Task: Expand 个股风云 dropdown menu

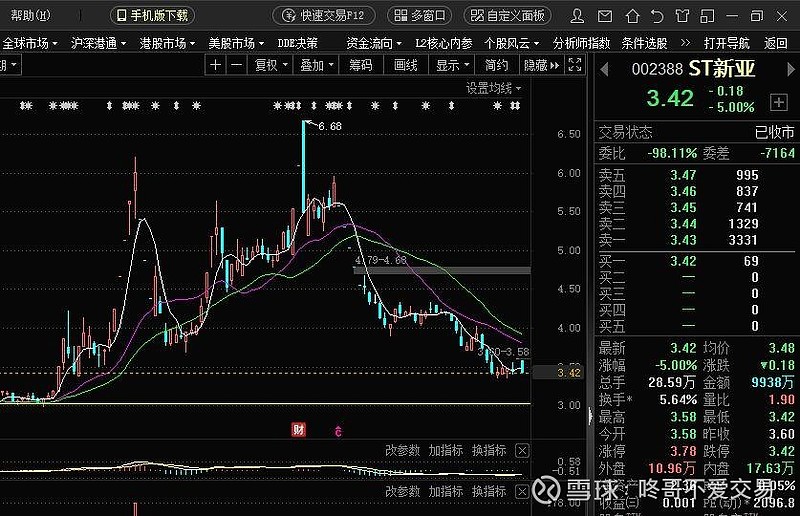Action: tap(512, 43)
